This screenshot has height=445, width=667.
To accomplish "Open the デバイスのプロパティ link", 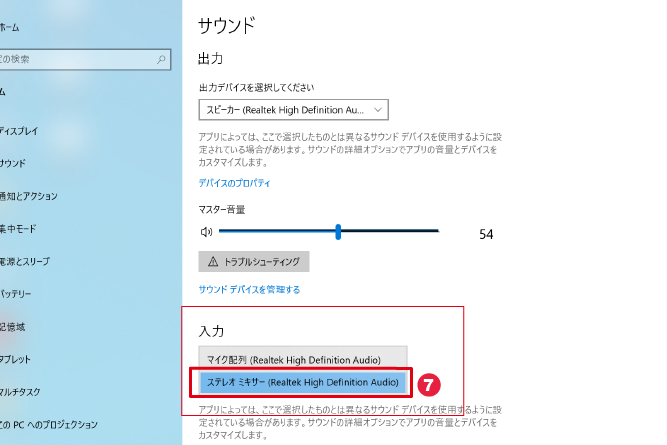I will click(235, 183).
